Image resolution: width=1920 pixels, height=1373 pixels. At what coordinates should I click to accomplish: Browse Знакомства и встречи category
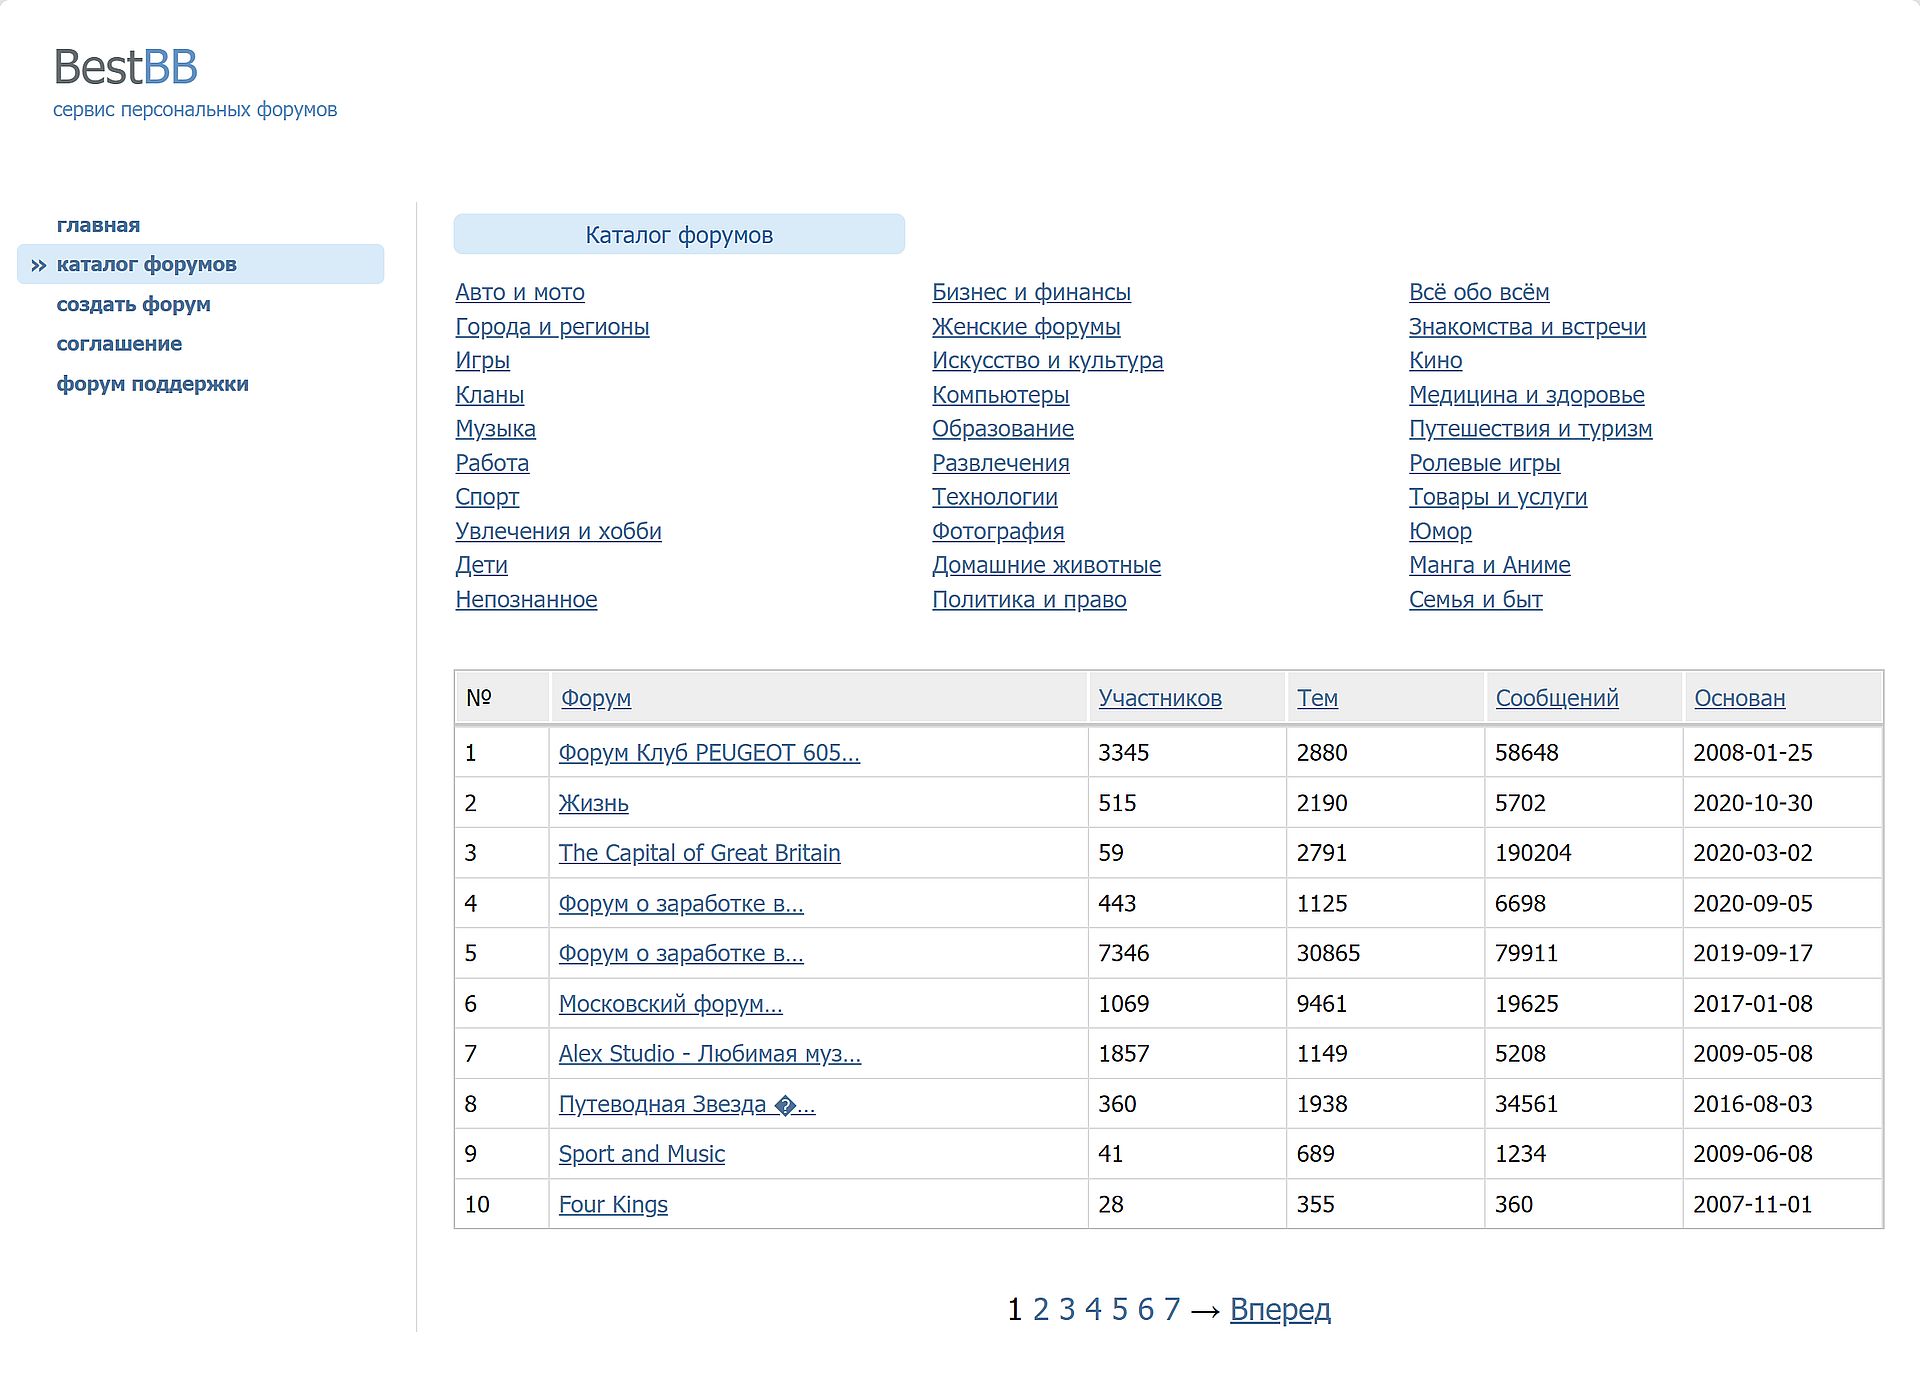1527,326
